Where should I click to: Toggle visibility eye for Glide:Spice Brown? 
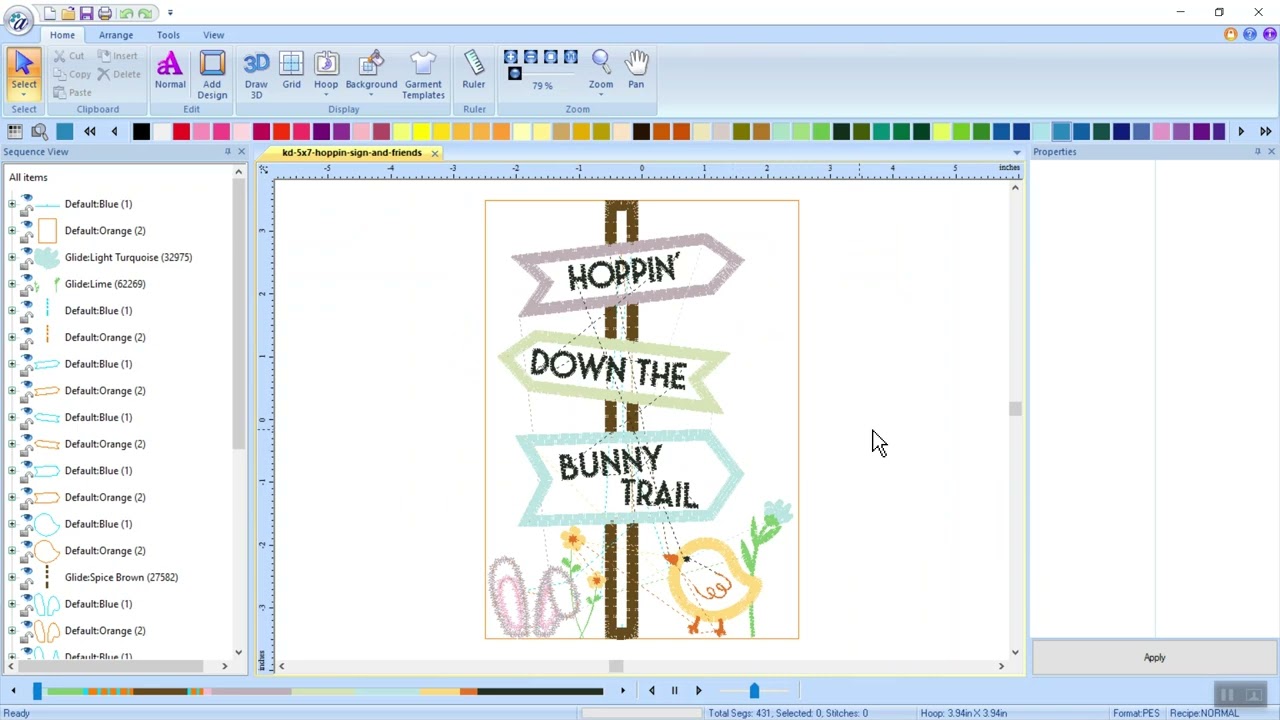[26, 571]
